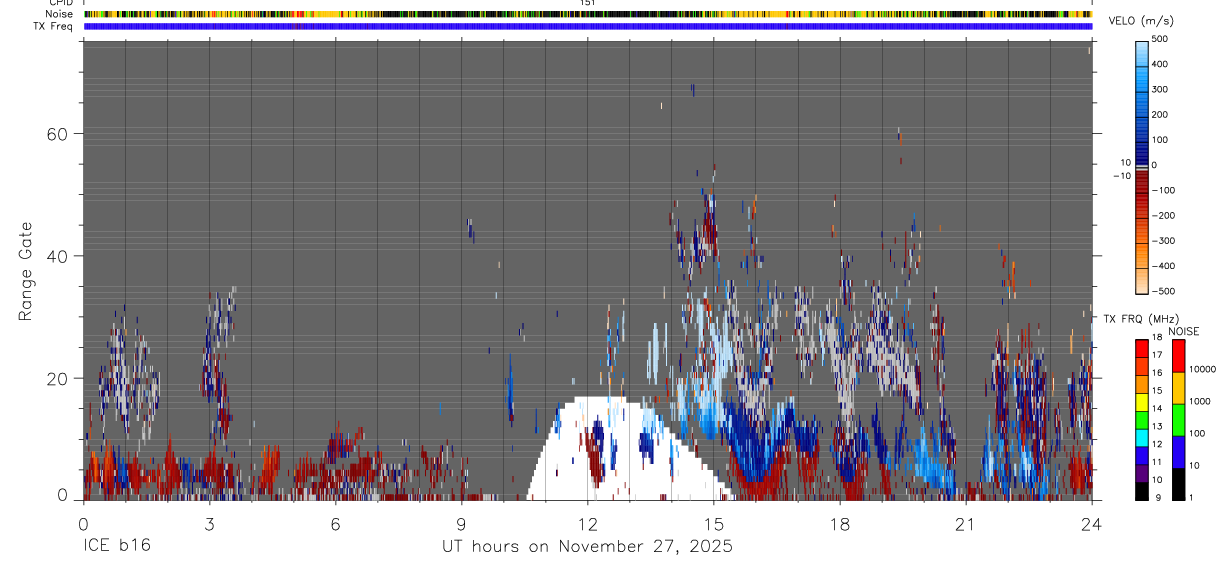Click the red swatch in NOISE legend
1228x567 pixels.
point(1178,355)
